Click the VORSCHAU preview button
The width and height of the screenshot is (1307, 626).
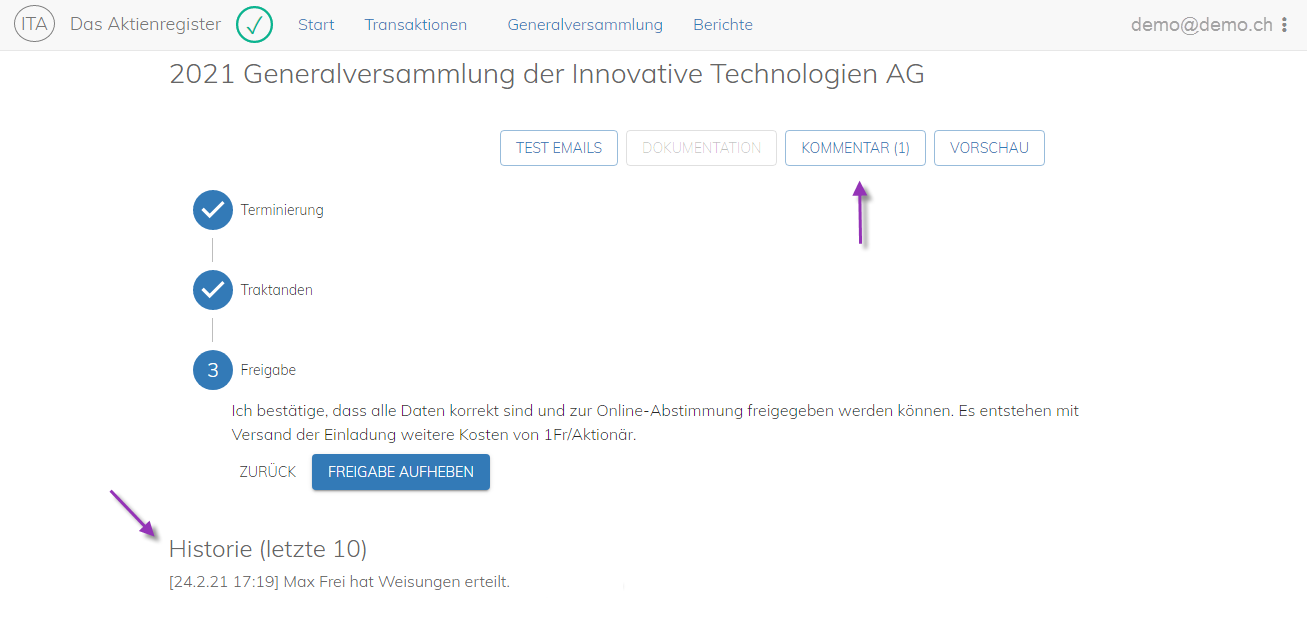[x=989, y=148]
